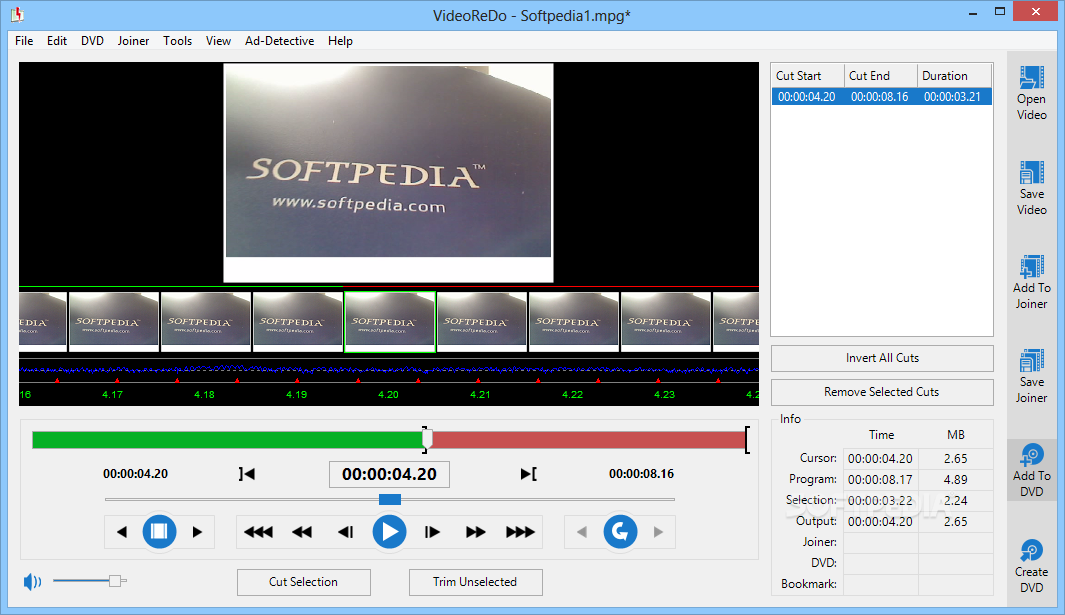The image size is (1065, 615).
Task: Open the Help menu
Action: tap(340, 41)
